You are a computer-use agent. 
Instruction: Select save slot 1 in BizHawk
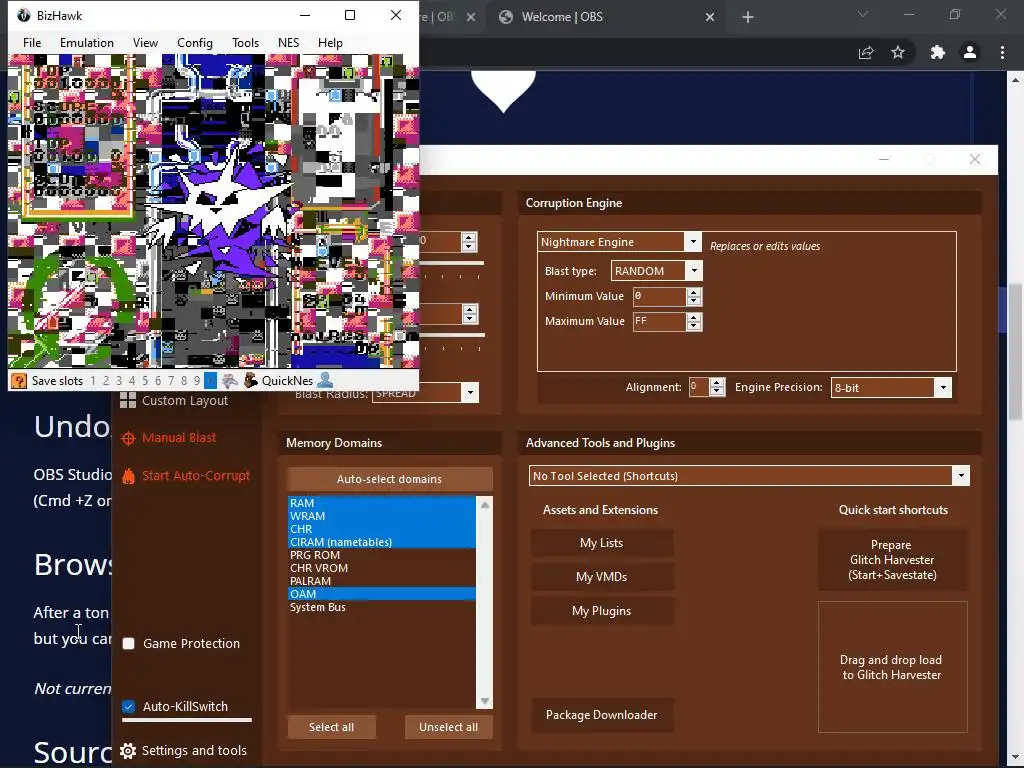click(93, 381)
